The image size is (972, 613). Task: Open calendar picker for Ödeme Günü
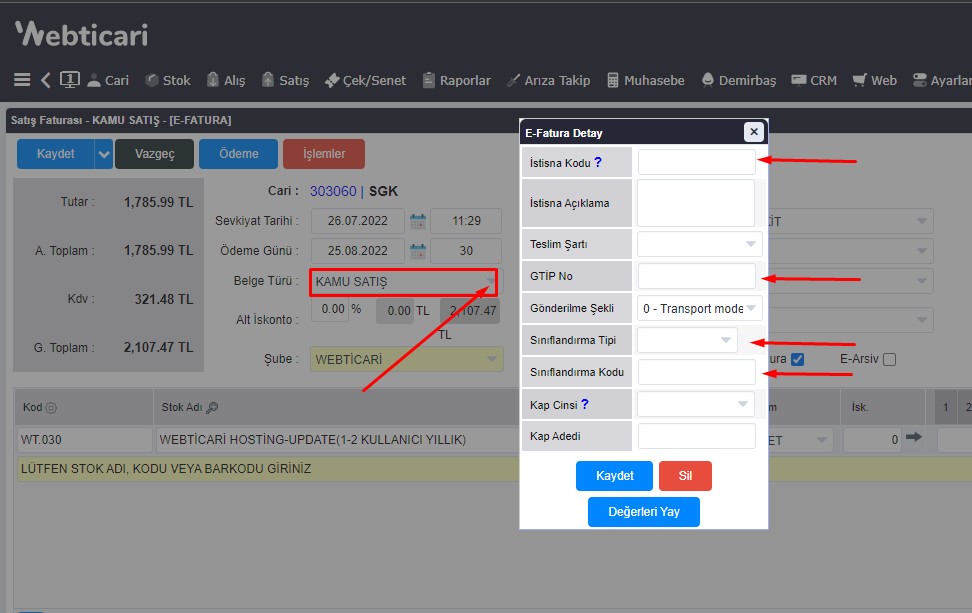417,251
